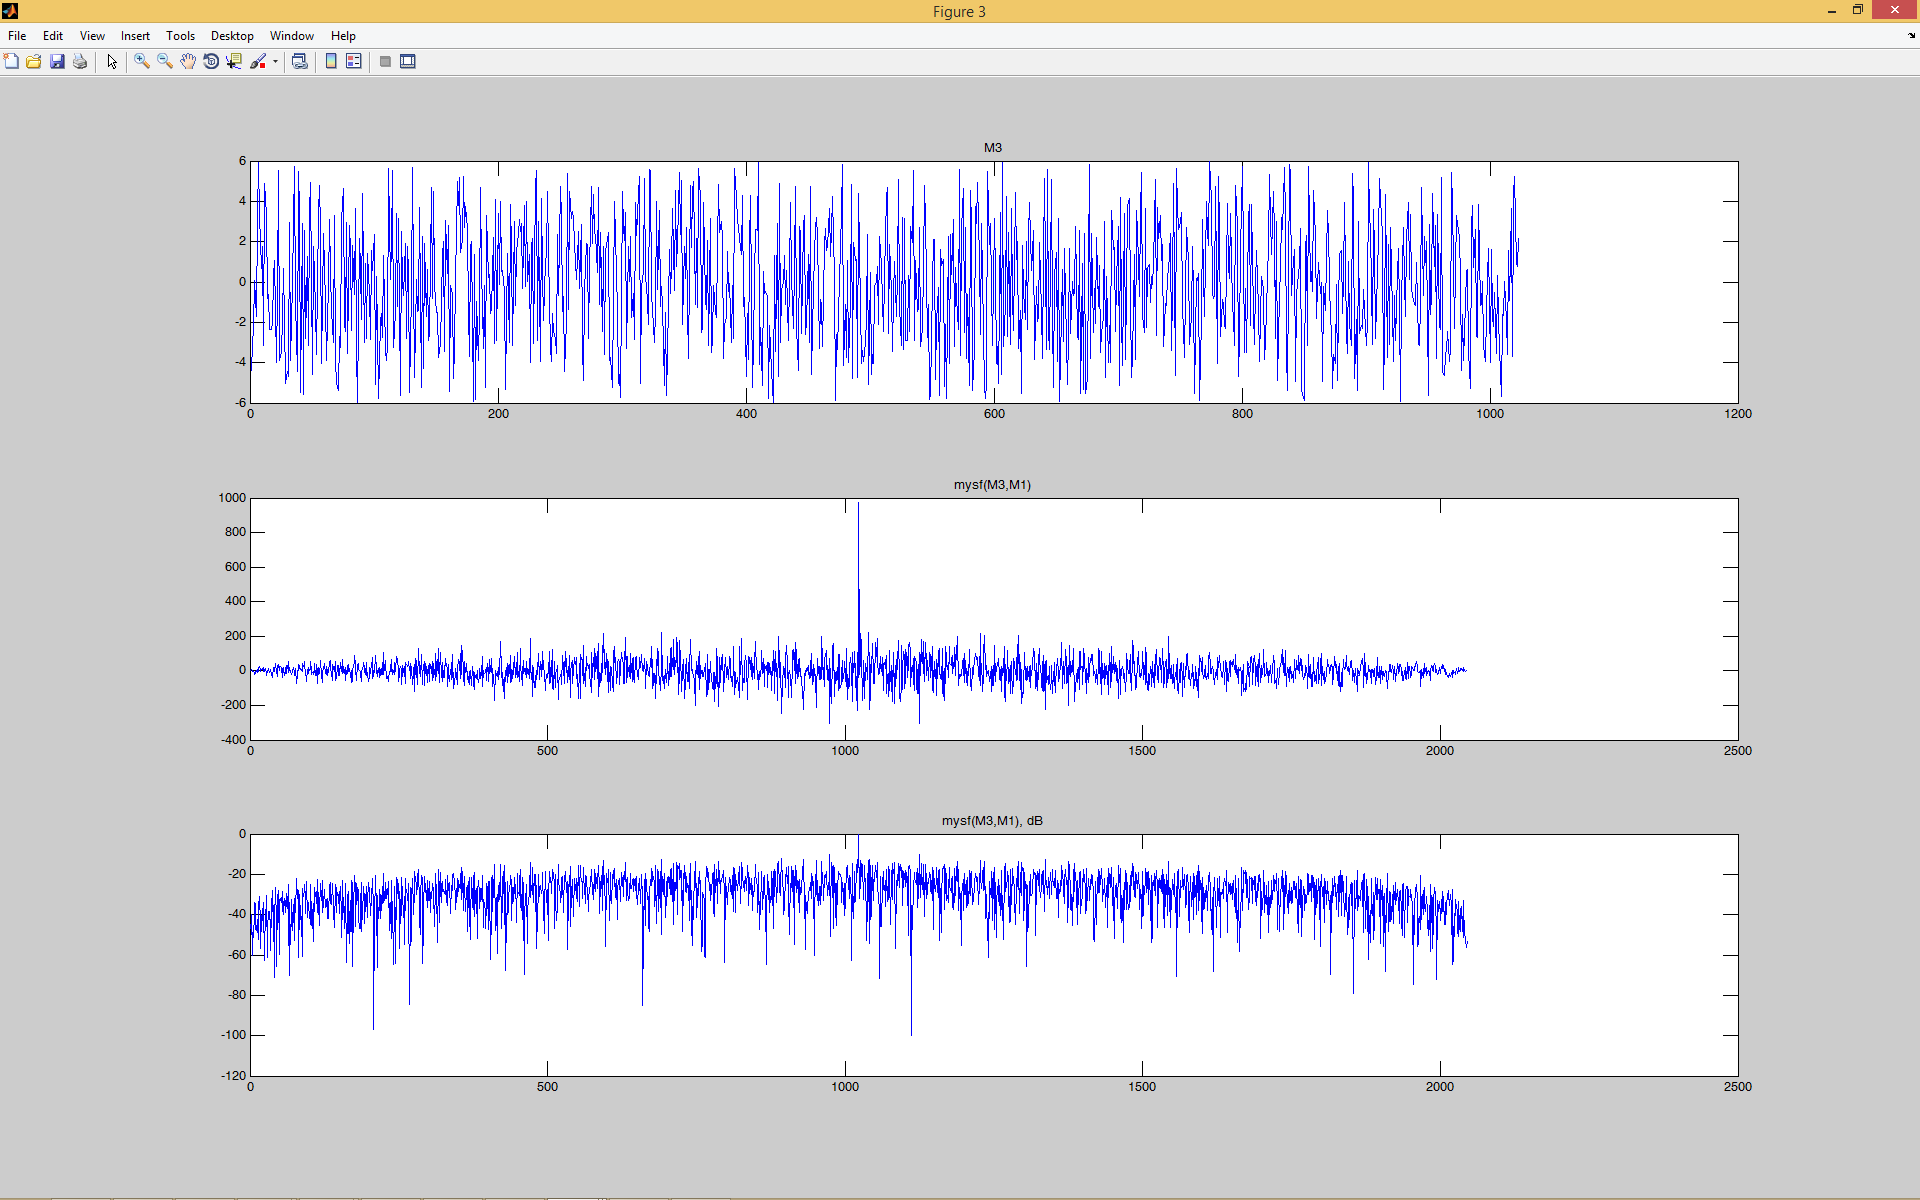This screenshot has width=1920, height=1200.
Task: Toggle the Edit Plot arrow tool
Action: (112, 62)
